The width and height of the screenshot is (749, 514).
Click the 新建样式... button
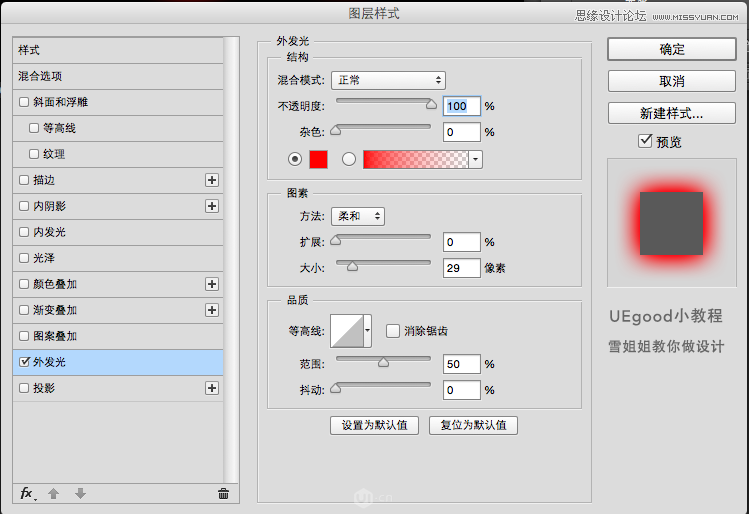[672, 113]
